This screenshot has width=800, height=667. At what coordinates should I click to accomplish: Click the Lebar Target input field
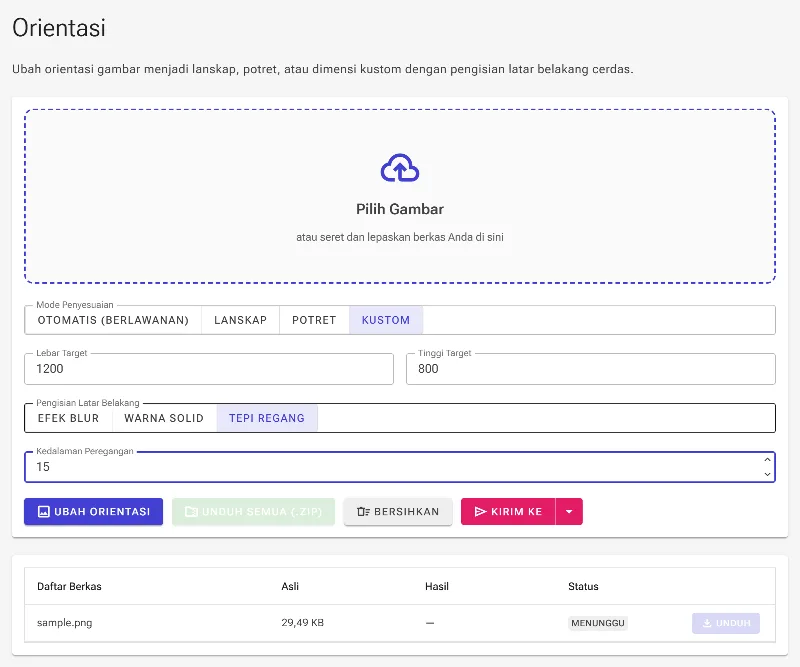click(x=209, y=368)
